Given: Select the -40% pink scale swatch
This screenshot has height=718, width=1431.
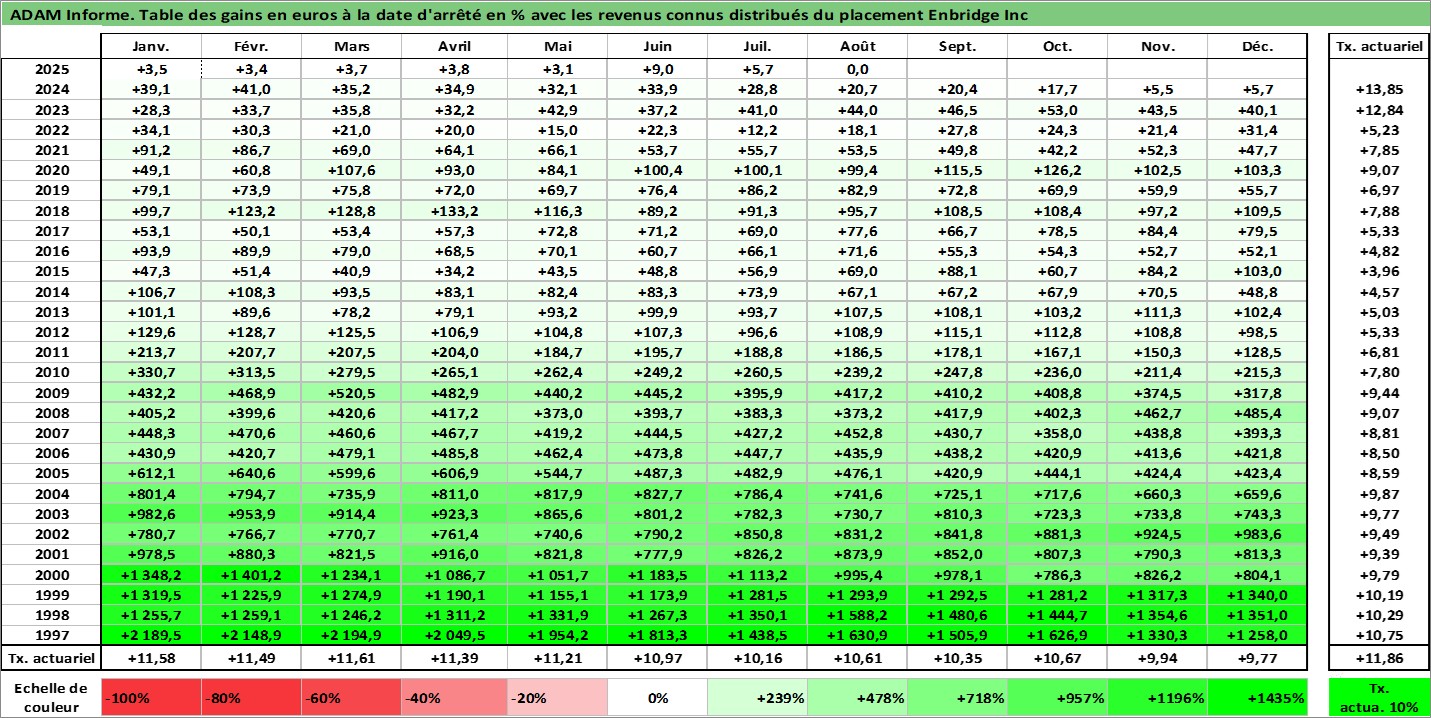Looking at the screenshot, I should (x=453, y=698).
